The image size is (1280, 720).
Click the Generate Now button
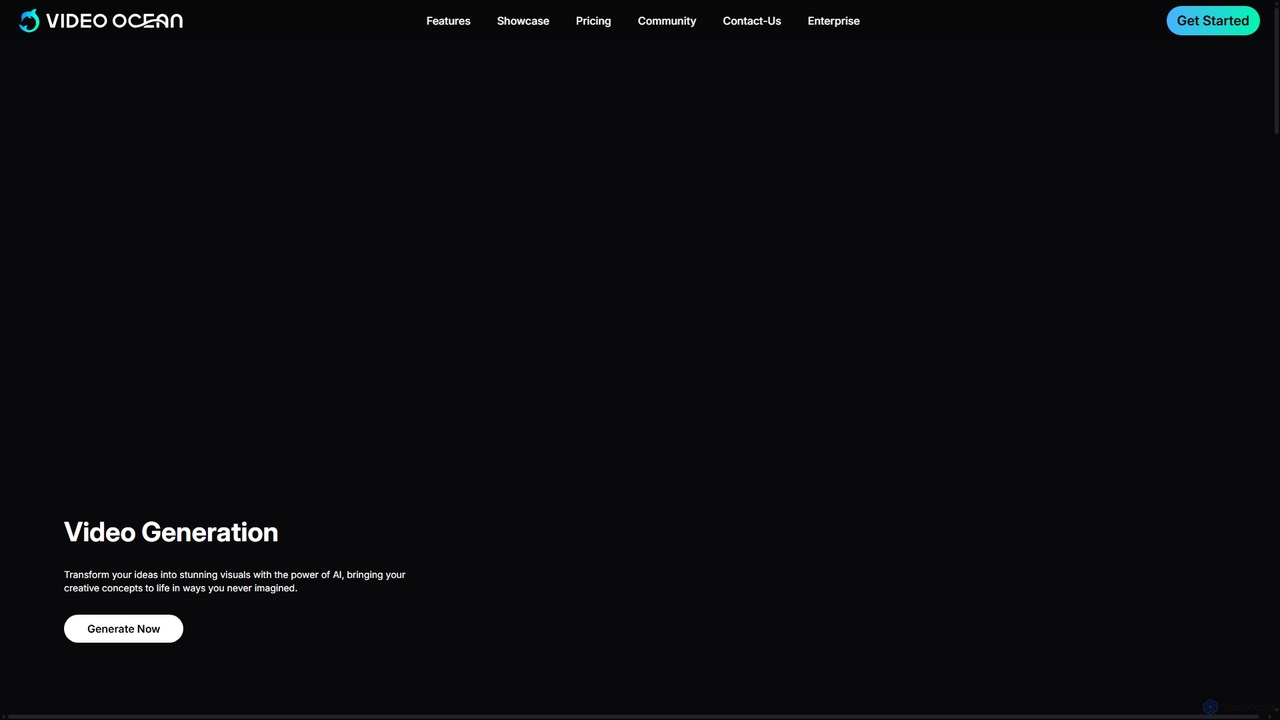pos(124,629)
